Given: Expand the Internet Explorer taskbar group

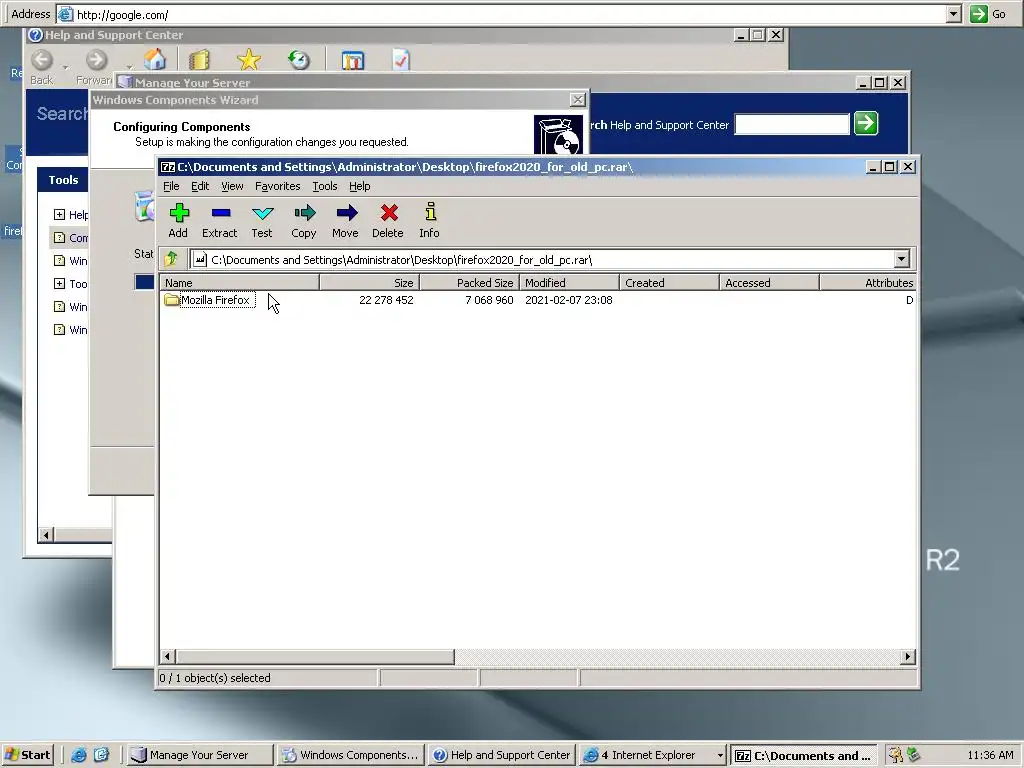Looking at the screenshot, I should (720, 756).
